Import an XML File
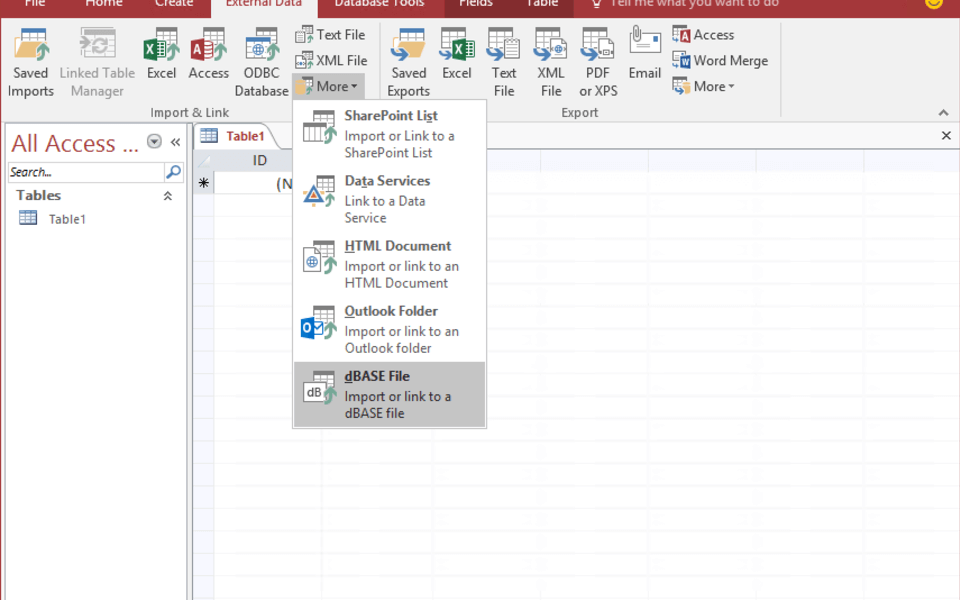The height and width of the screenshot is (600, 960). (x=331, y=61)
